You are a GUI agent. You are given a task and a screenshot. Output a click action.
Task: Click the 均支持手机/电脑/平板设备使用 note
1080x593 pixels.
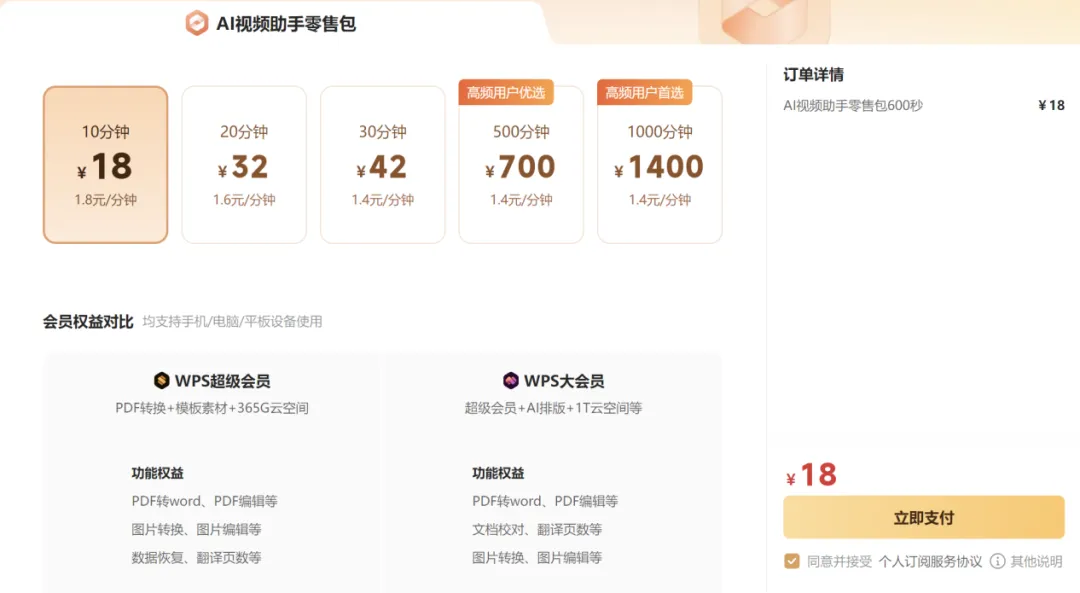click(x=232, y=322)
